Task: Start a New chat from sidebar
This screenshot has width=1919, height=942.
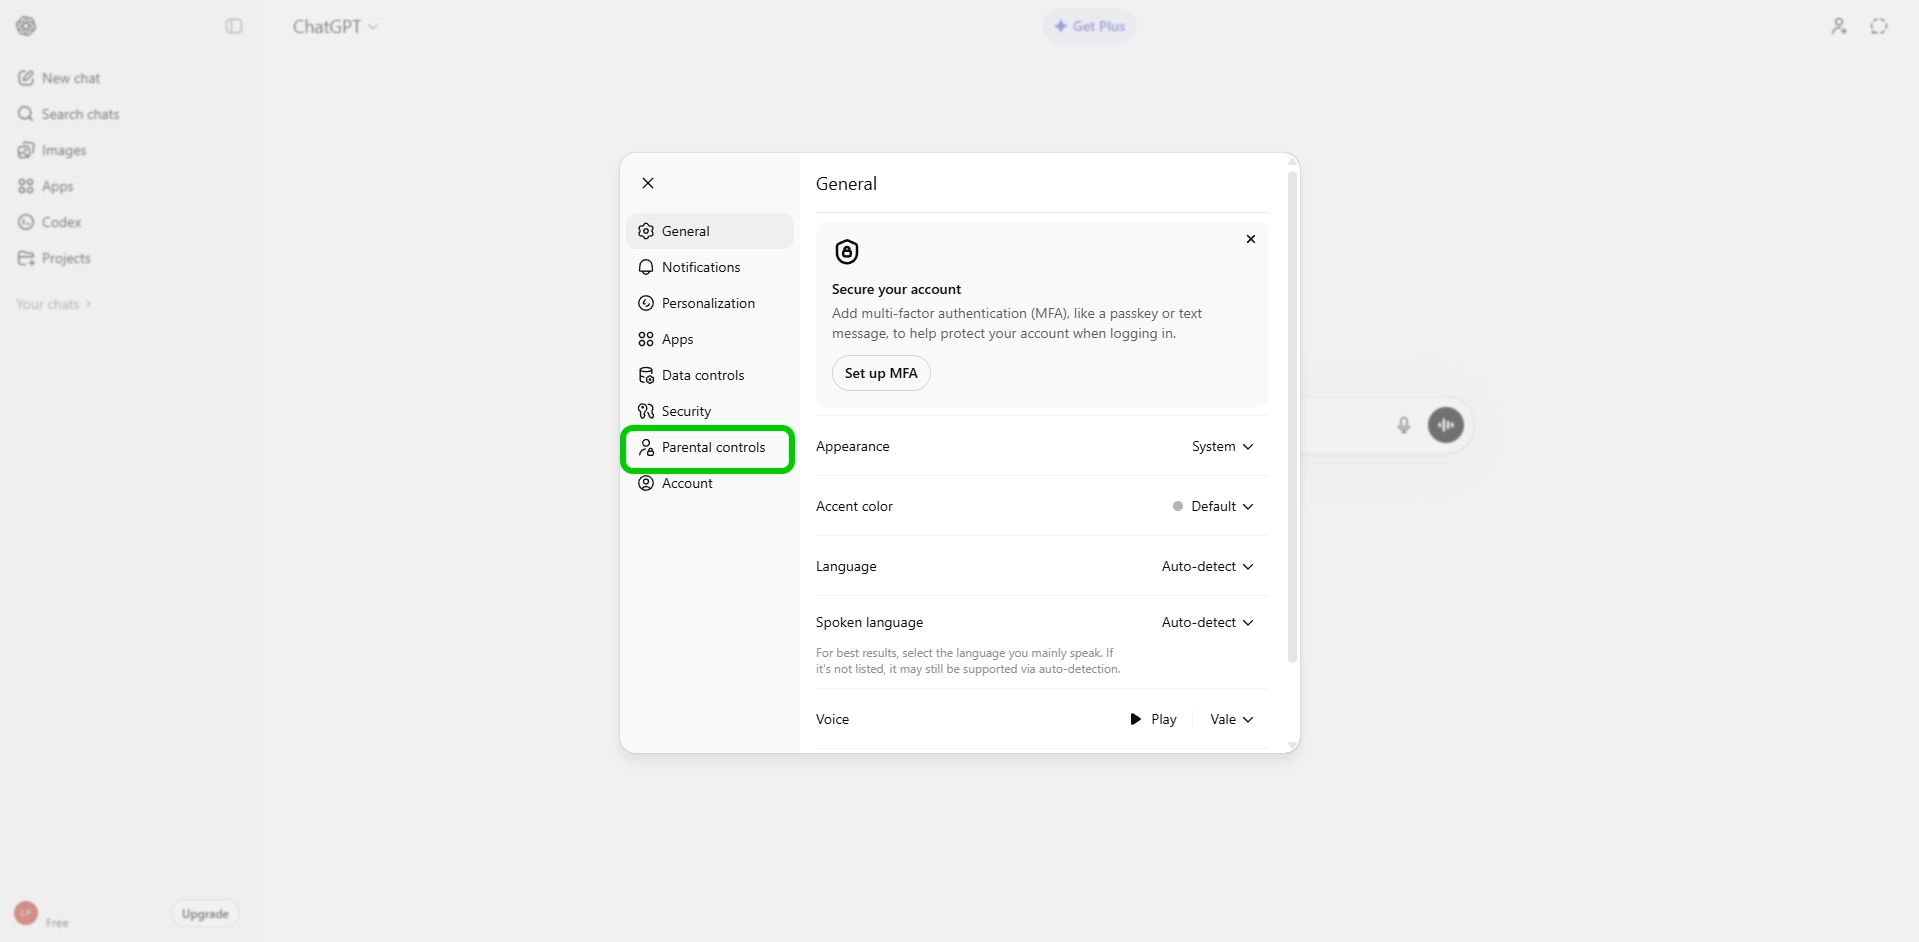Action: coord(70,78)
